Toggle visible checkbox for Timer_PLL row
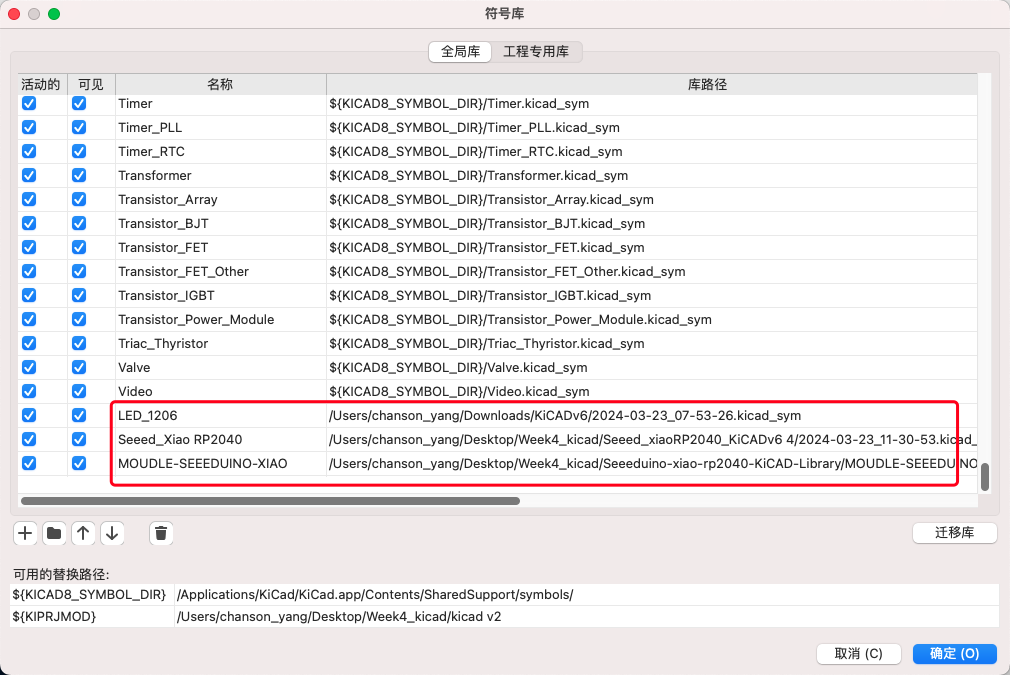The height and width of the screenshot is (675, 1010). 79,128
